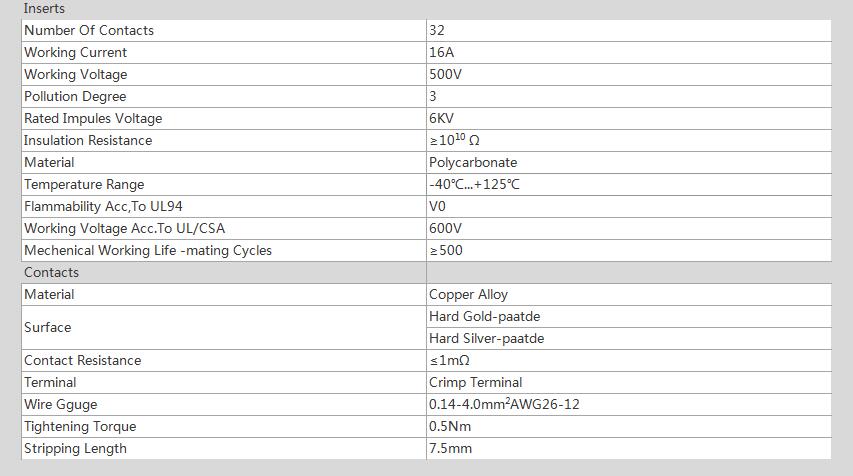
Task: Click the 16A working current value
Action: coord(441,52)
